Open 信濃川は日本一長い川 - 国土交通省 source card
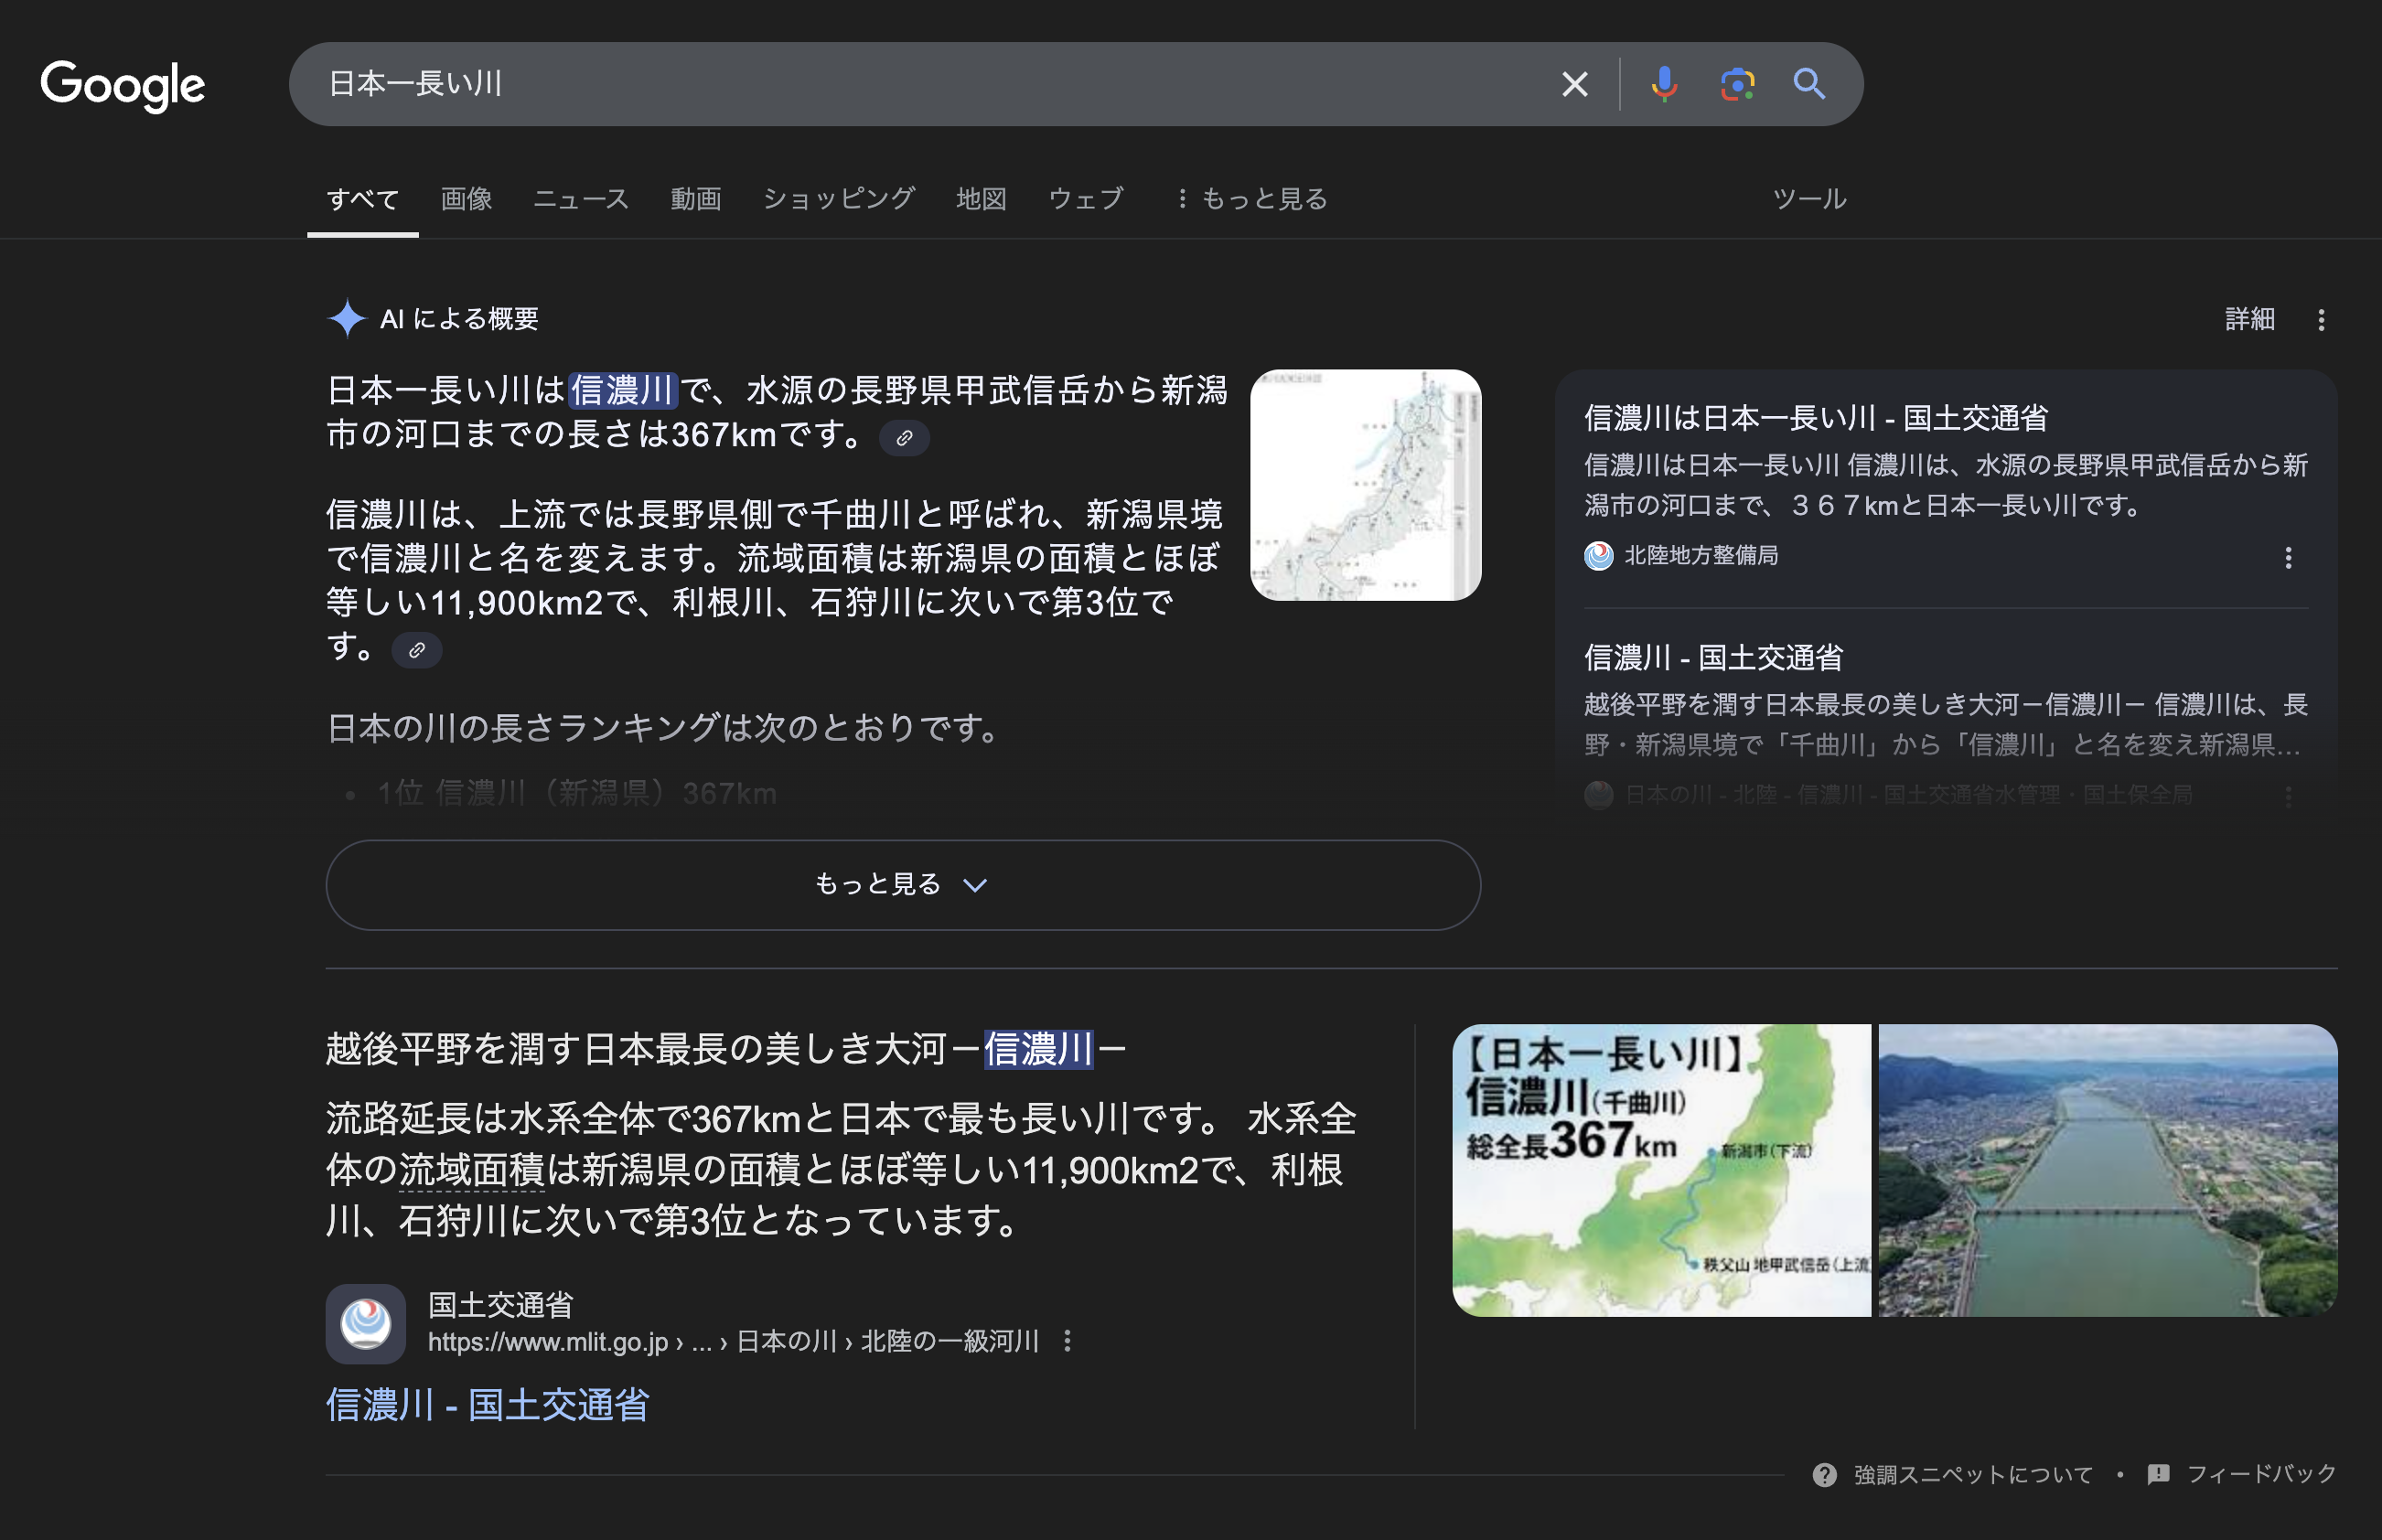Screen dimensions: 2382x1540 (x=1815, y=418)
